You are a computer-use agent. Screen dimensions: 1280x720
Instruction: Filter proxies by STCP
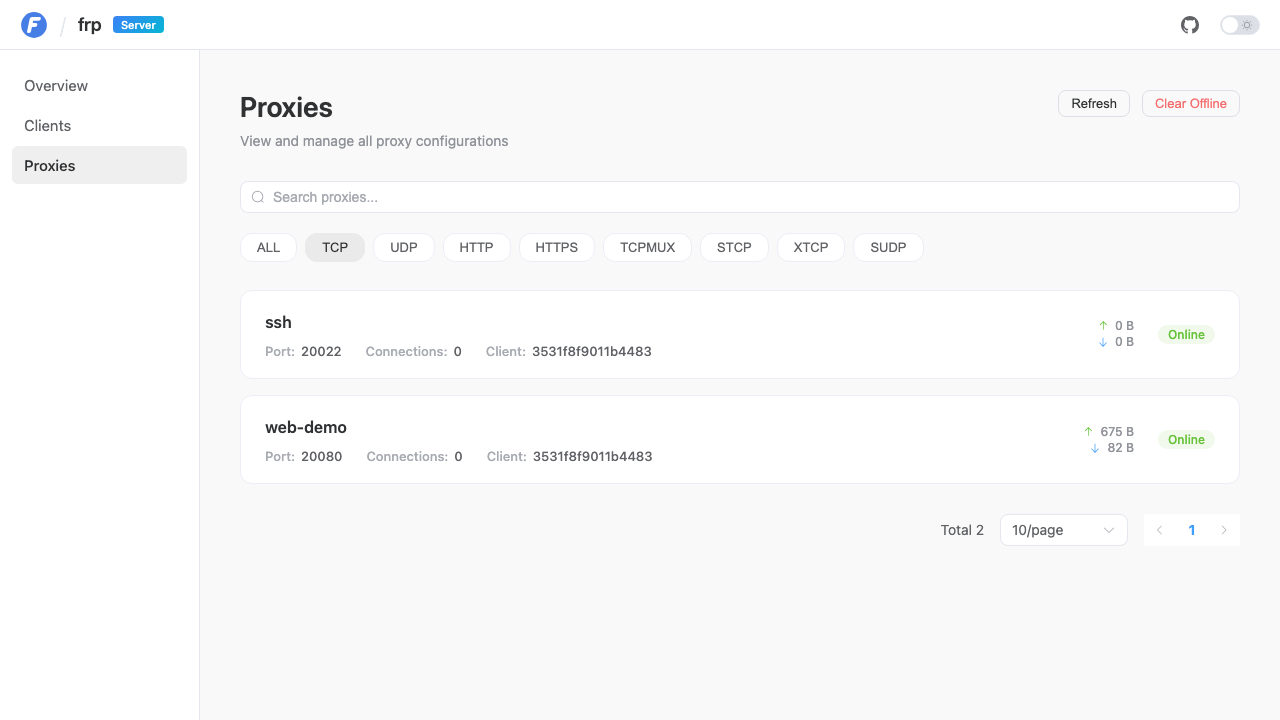point(734,247)
